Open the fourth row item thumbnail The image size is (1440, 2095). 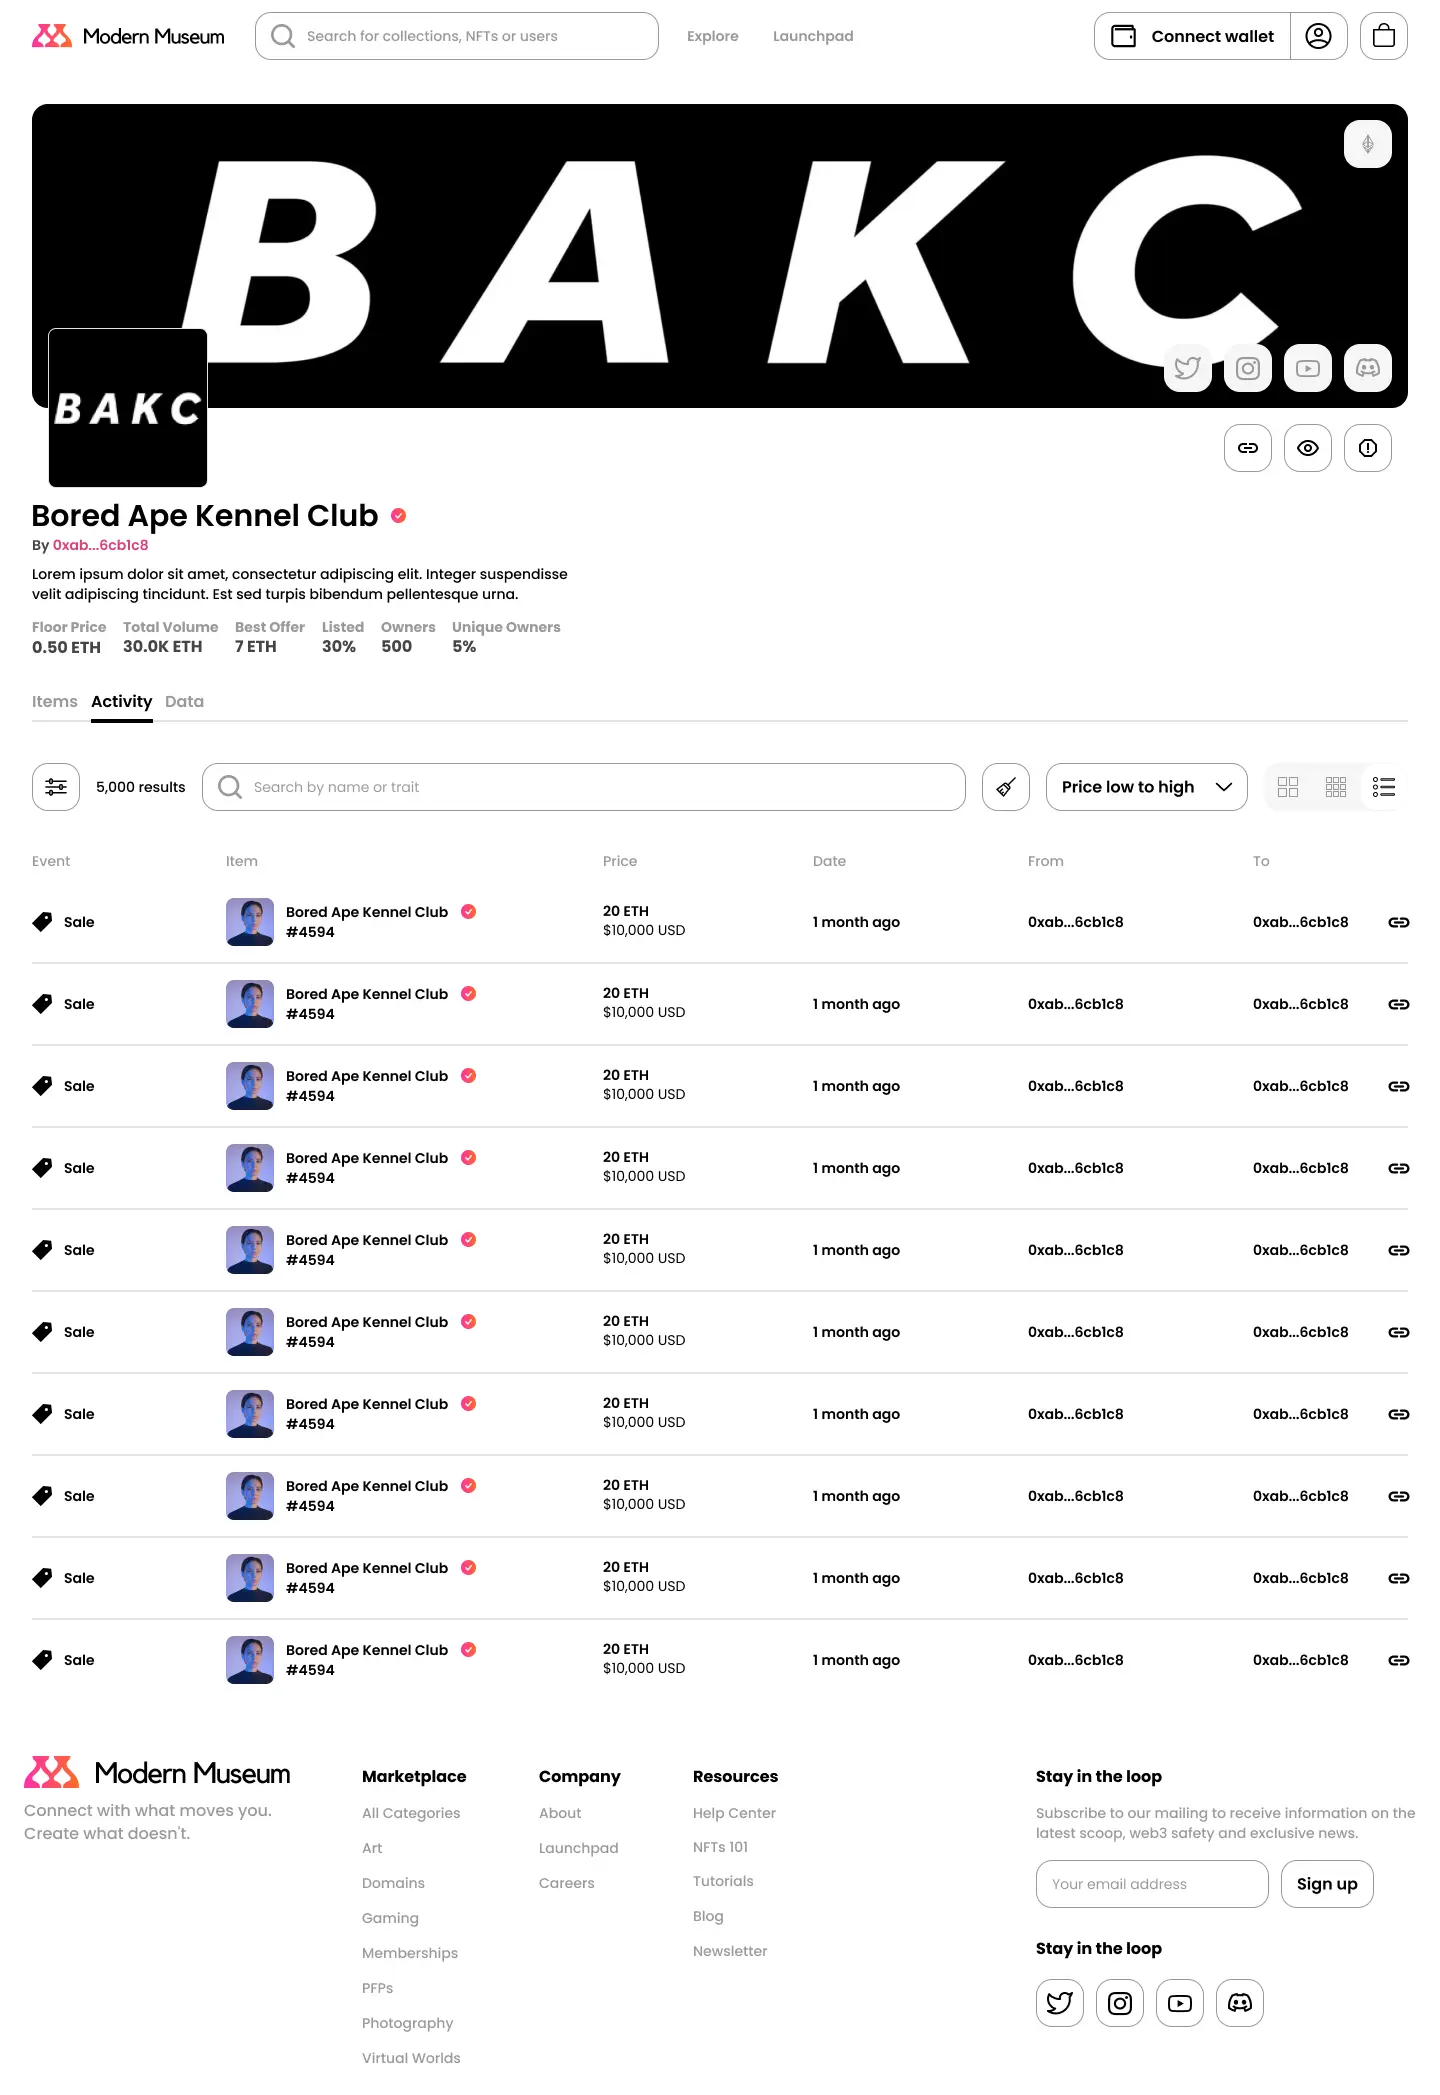(x=250, y=1168)
